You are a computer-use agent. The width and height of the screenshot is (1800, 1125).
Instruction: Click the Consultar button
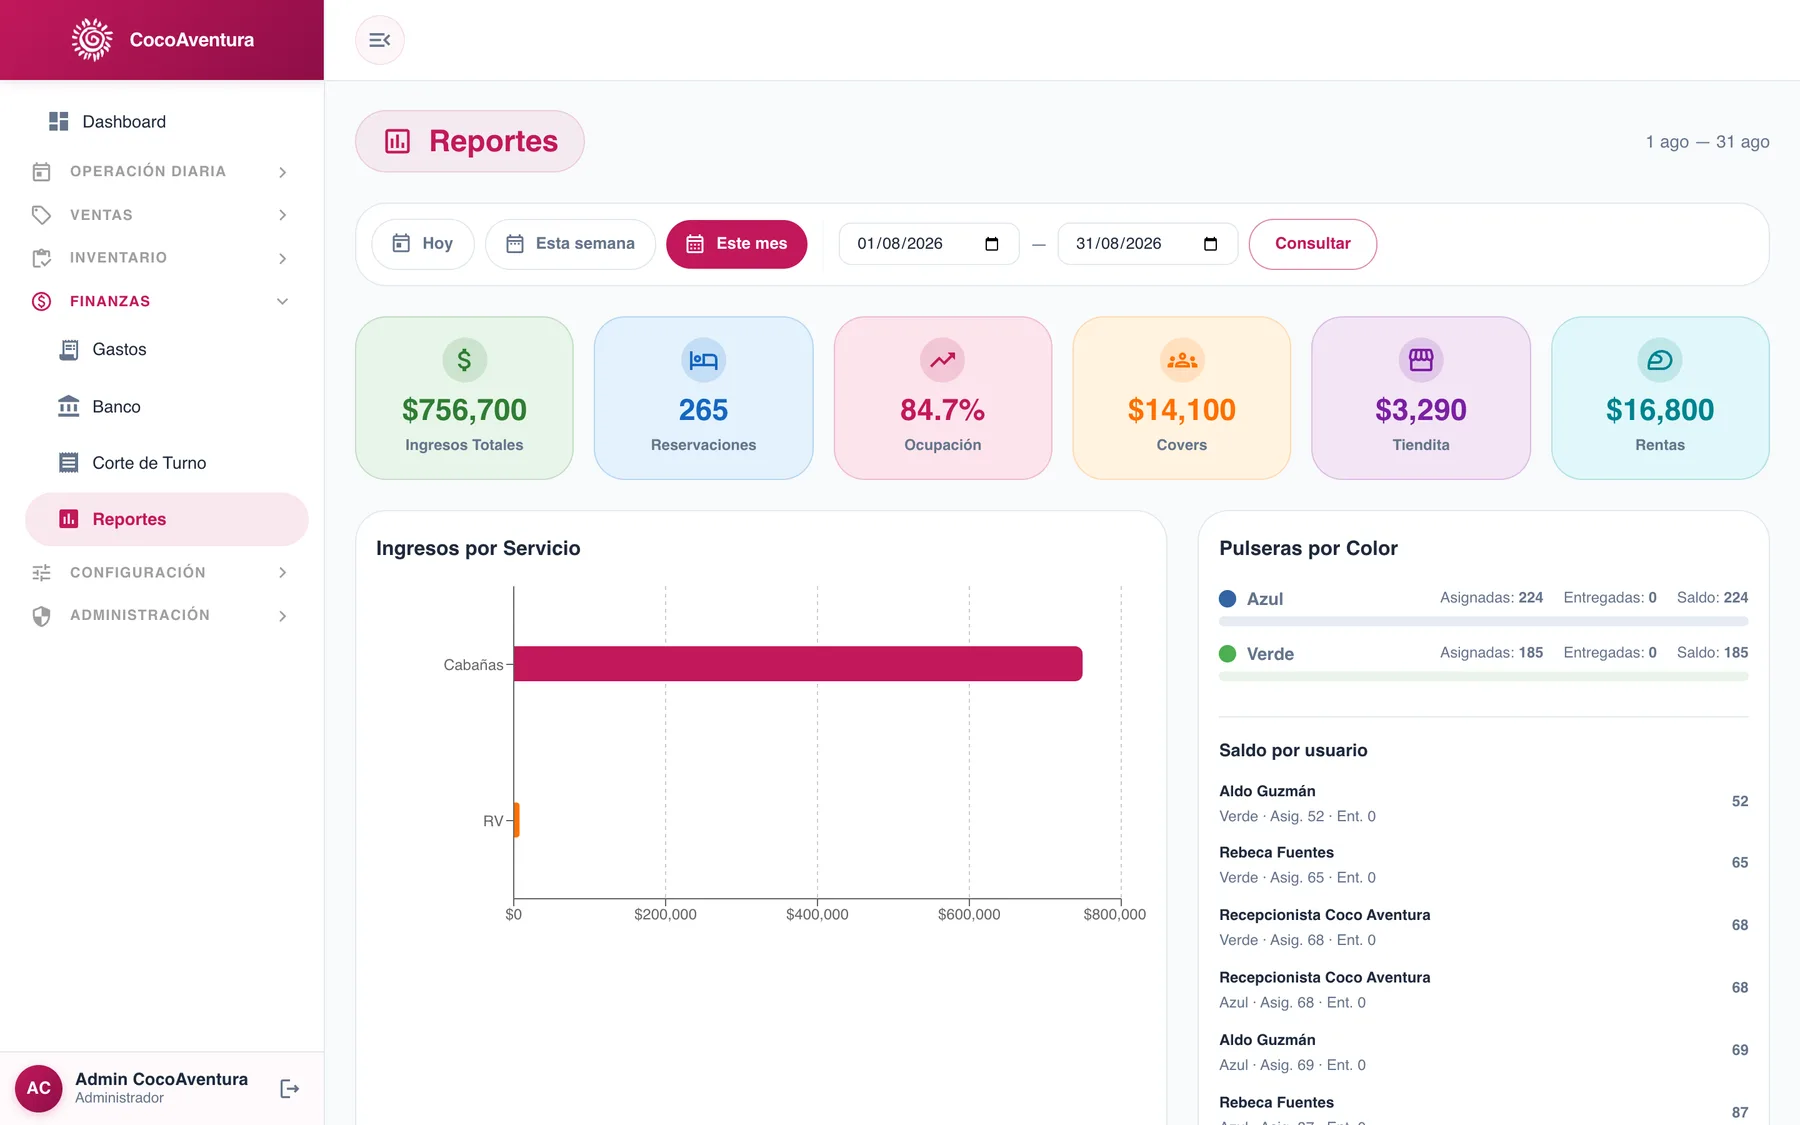point(1313,244)
